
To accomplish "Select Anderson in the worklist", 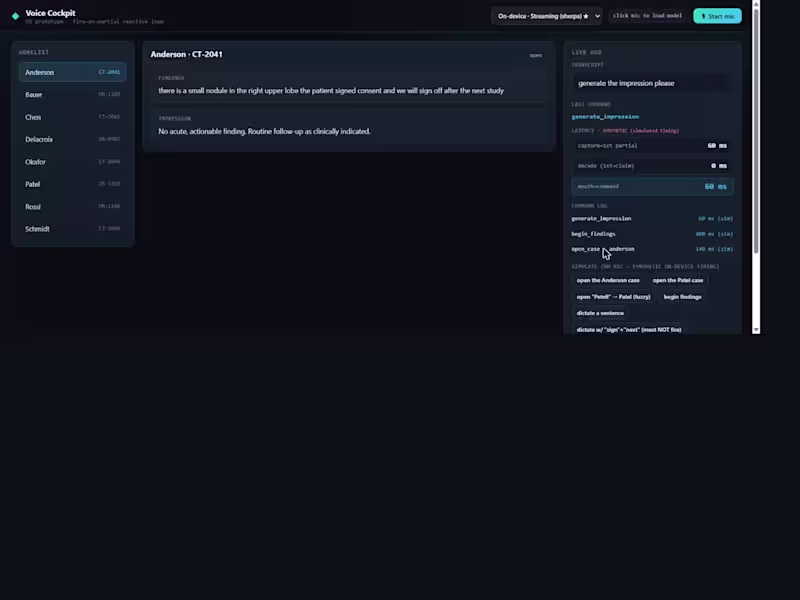I will [72, 72].
